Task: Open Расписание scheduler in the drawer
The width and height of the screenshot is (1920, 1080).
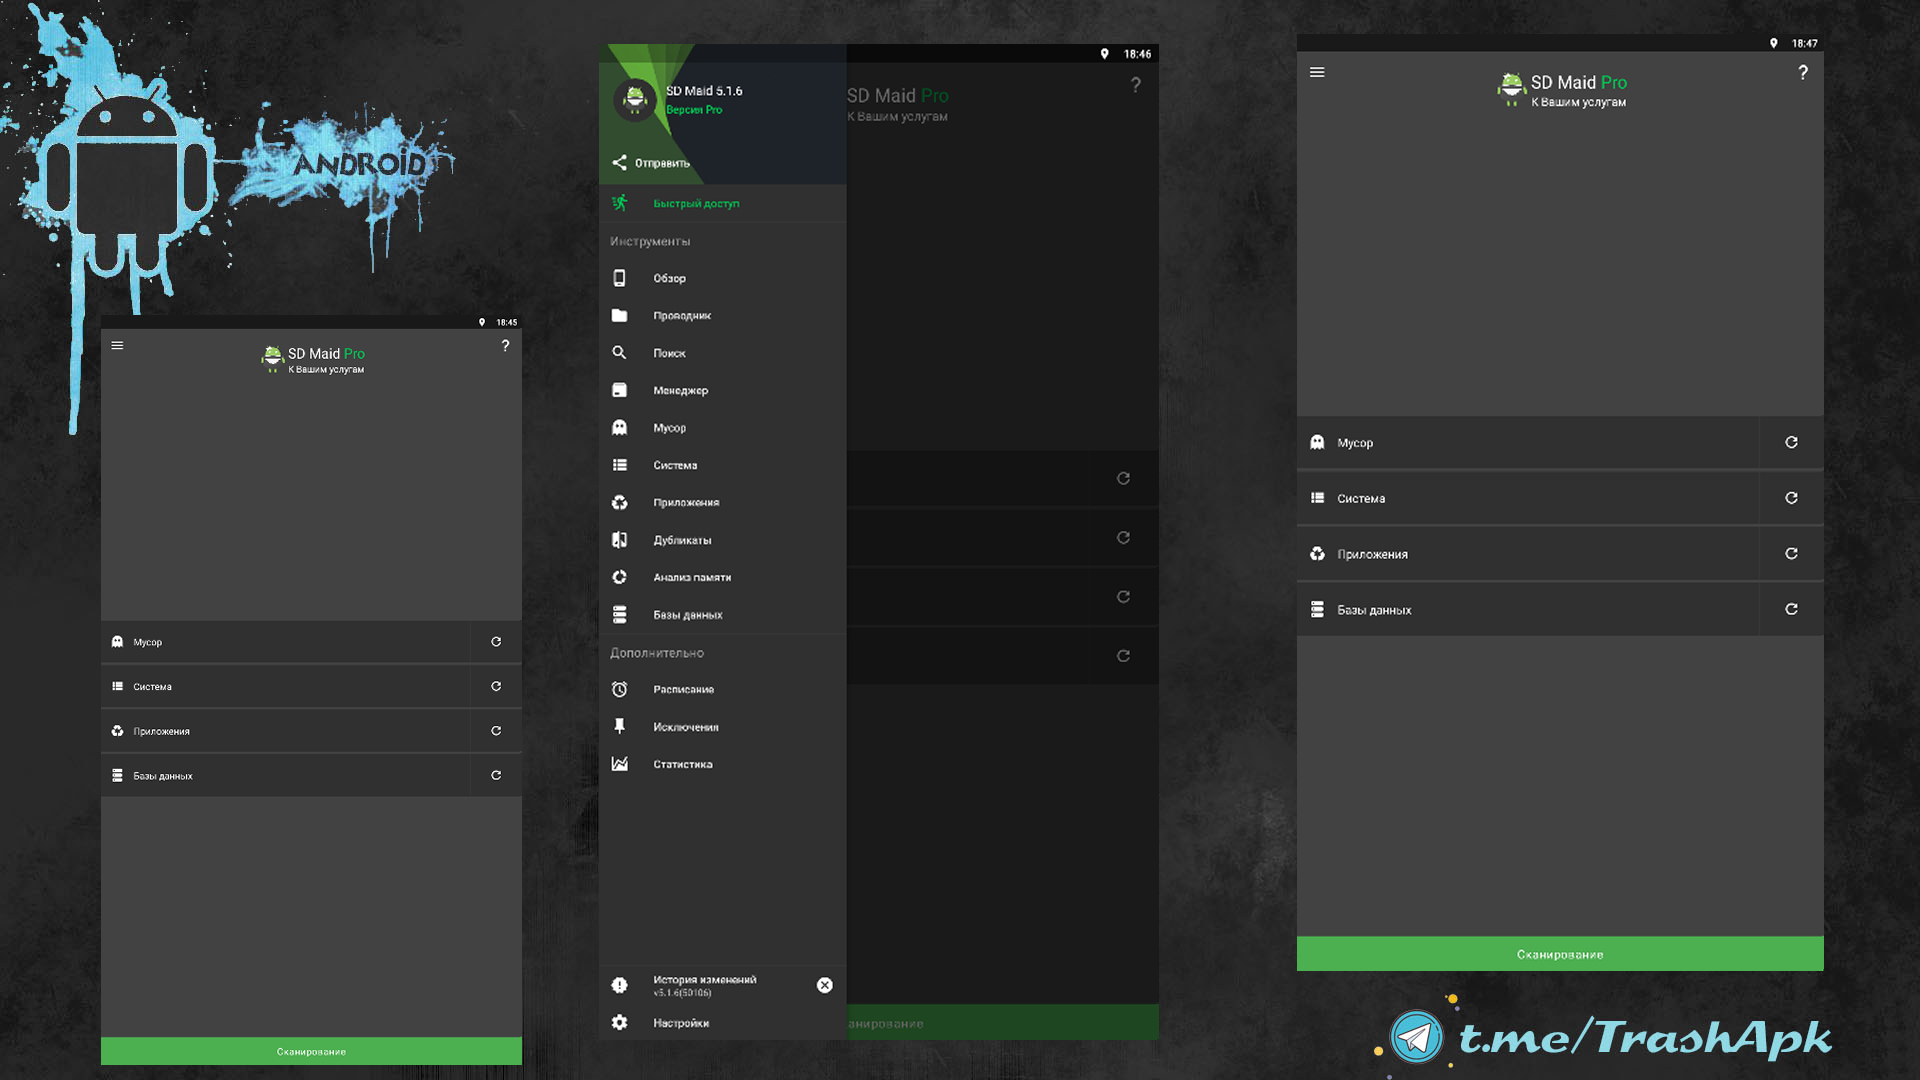Action: click(683, 689)
